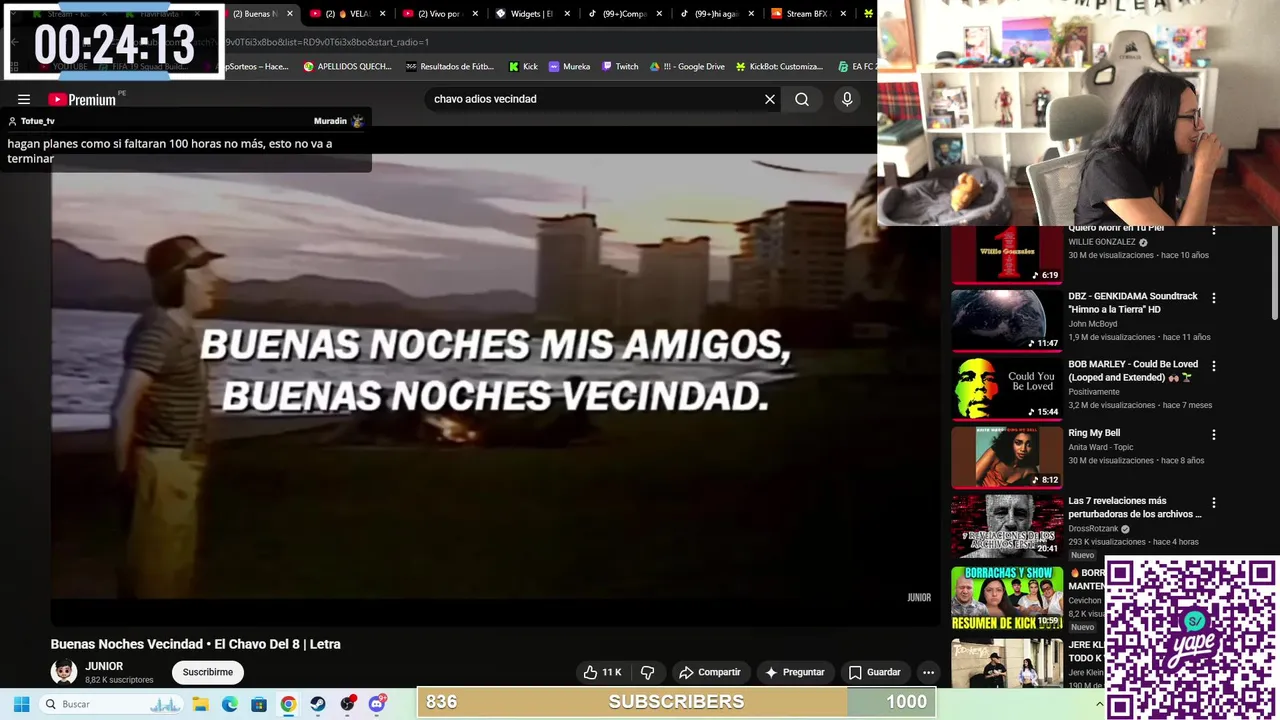Switch to the Stream BFX browser tab

(808, 14)
